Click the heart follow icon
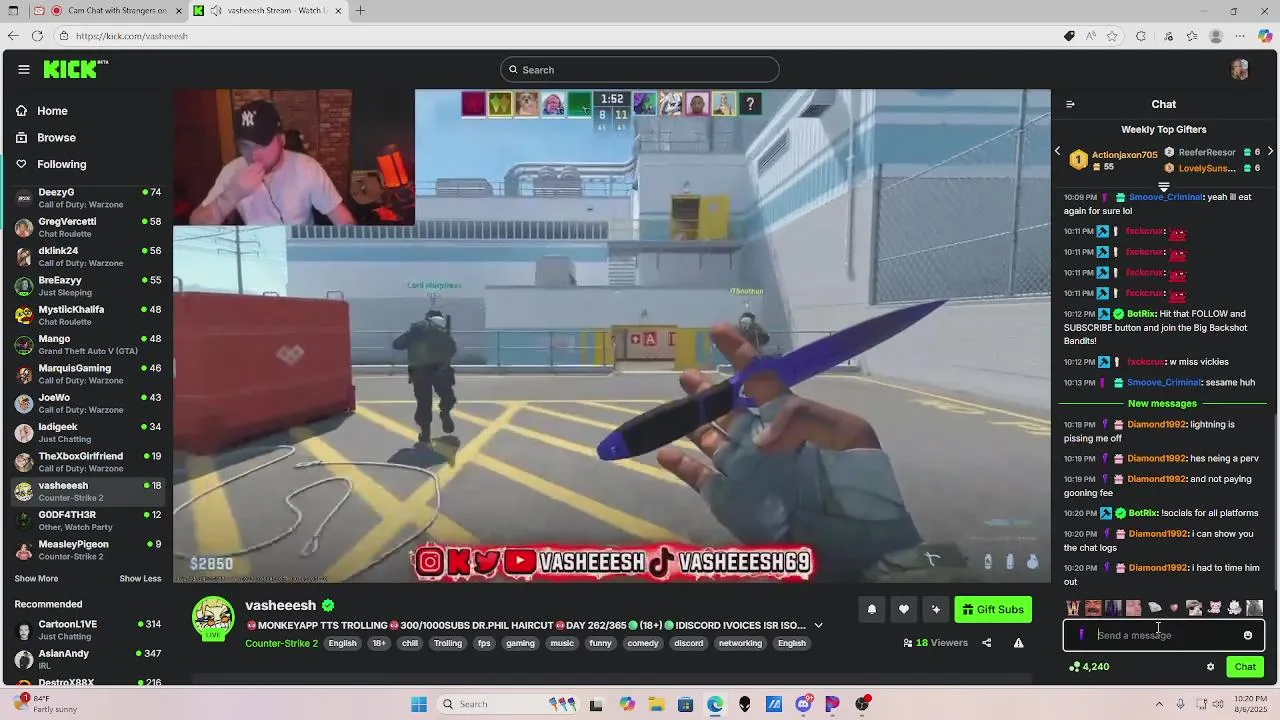This screenshot has height=720, width=1280. (x=904, y=609)
